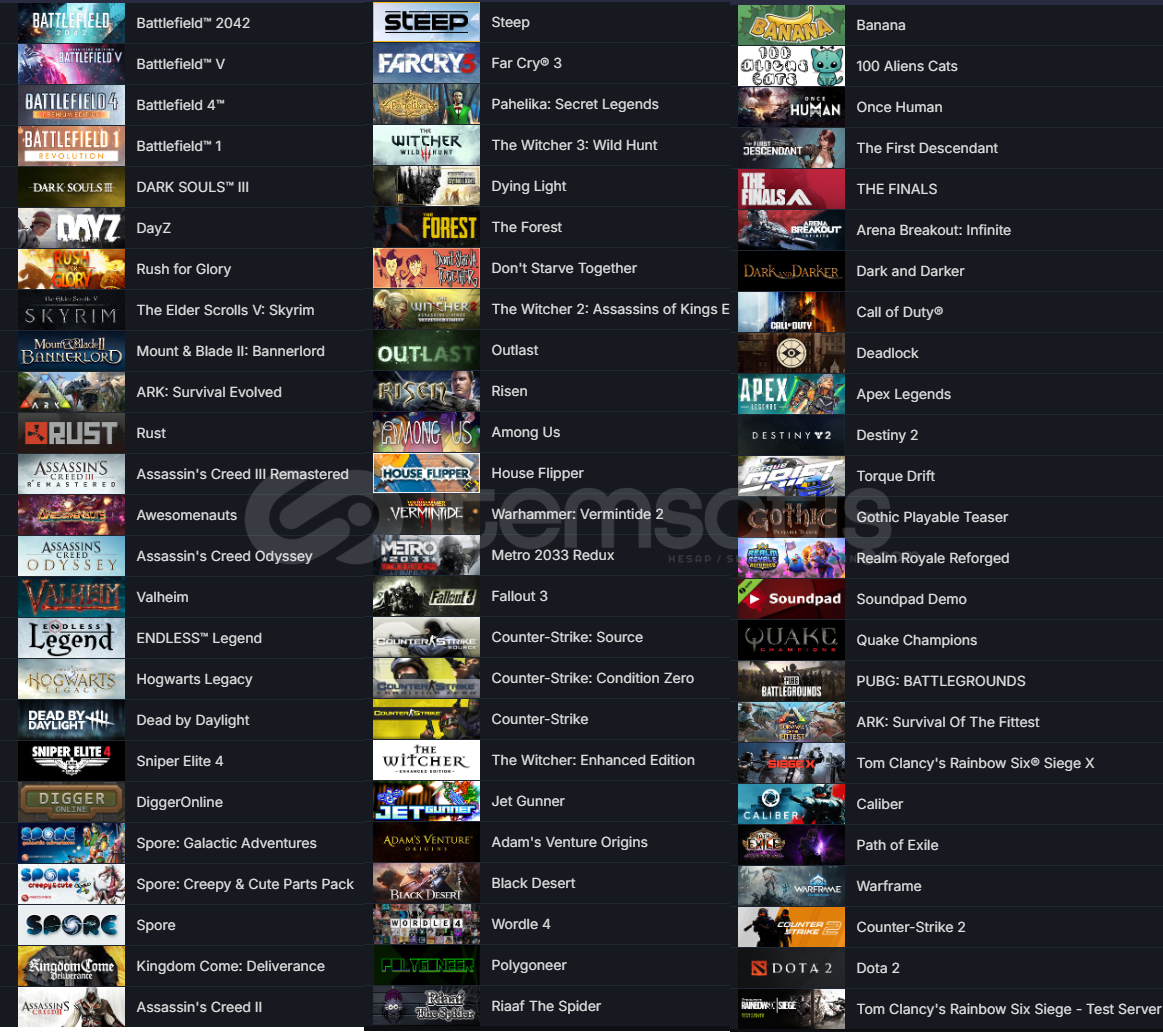Click Mount & Blade II: Bannerlord title
1163x1035 pixels.
pyautogui.click(x=231, y=351)
